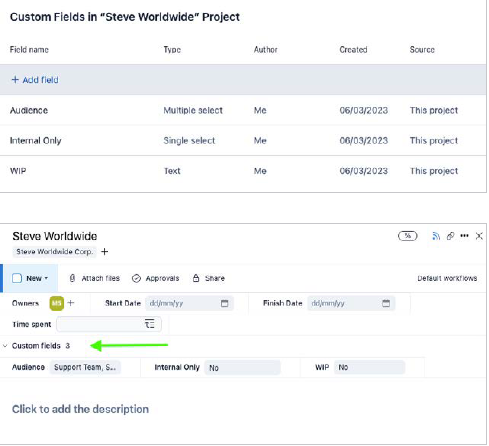Click the progress percentage pill
Image resolution: width=489 pixels, height=446 pixels.
[x=408, y=236]
